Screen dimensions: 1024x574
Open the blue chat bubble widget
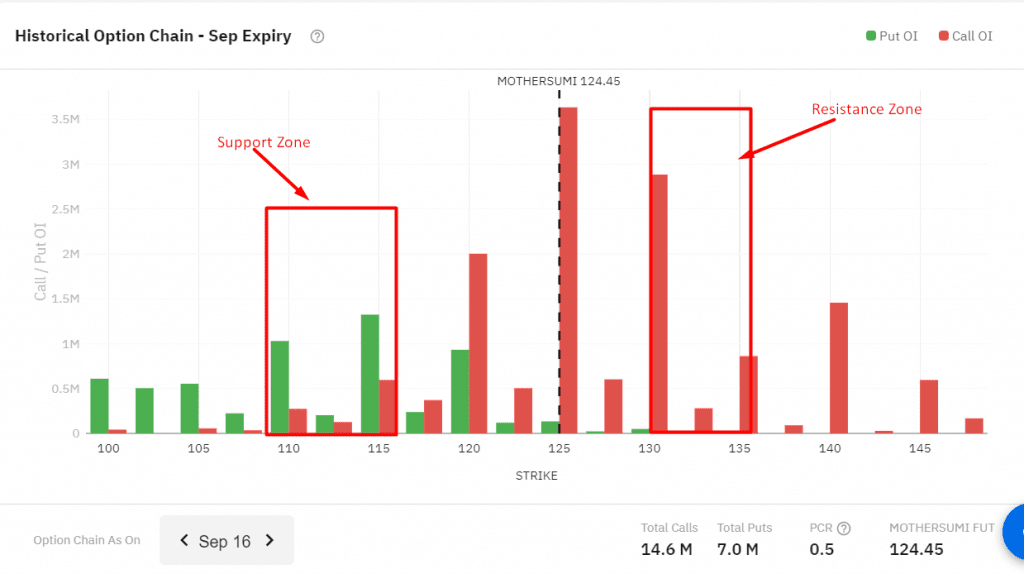[1014, 532]
